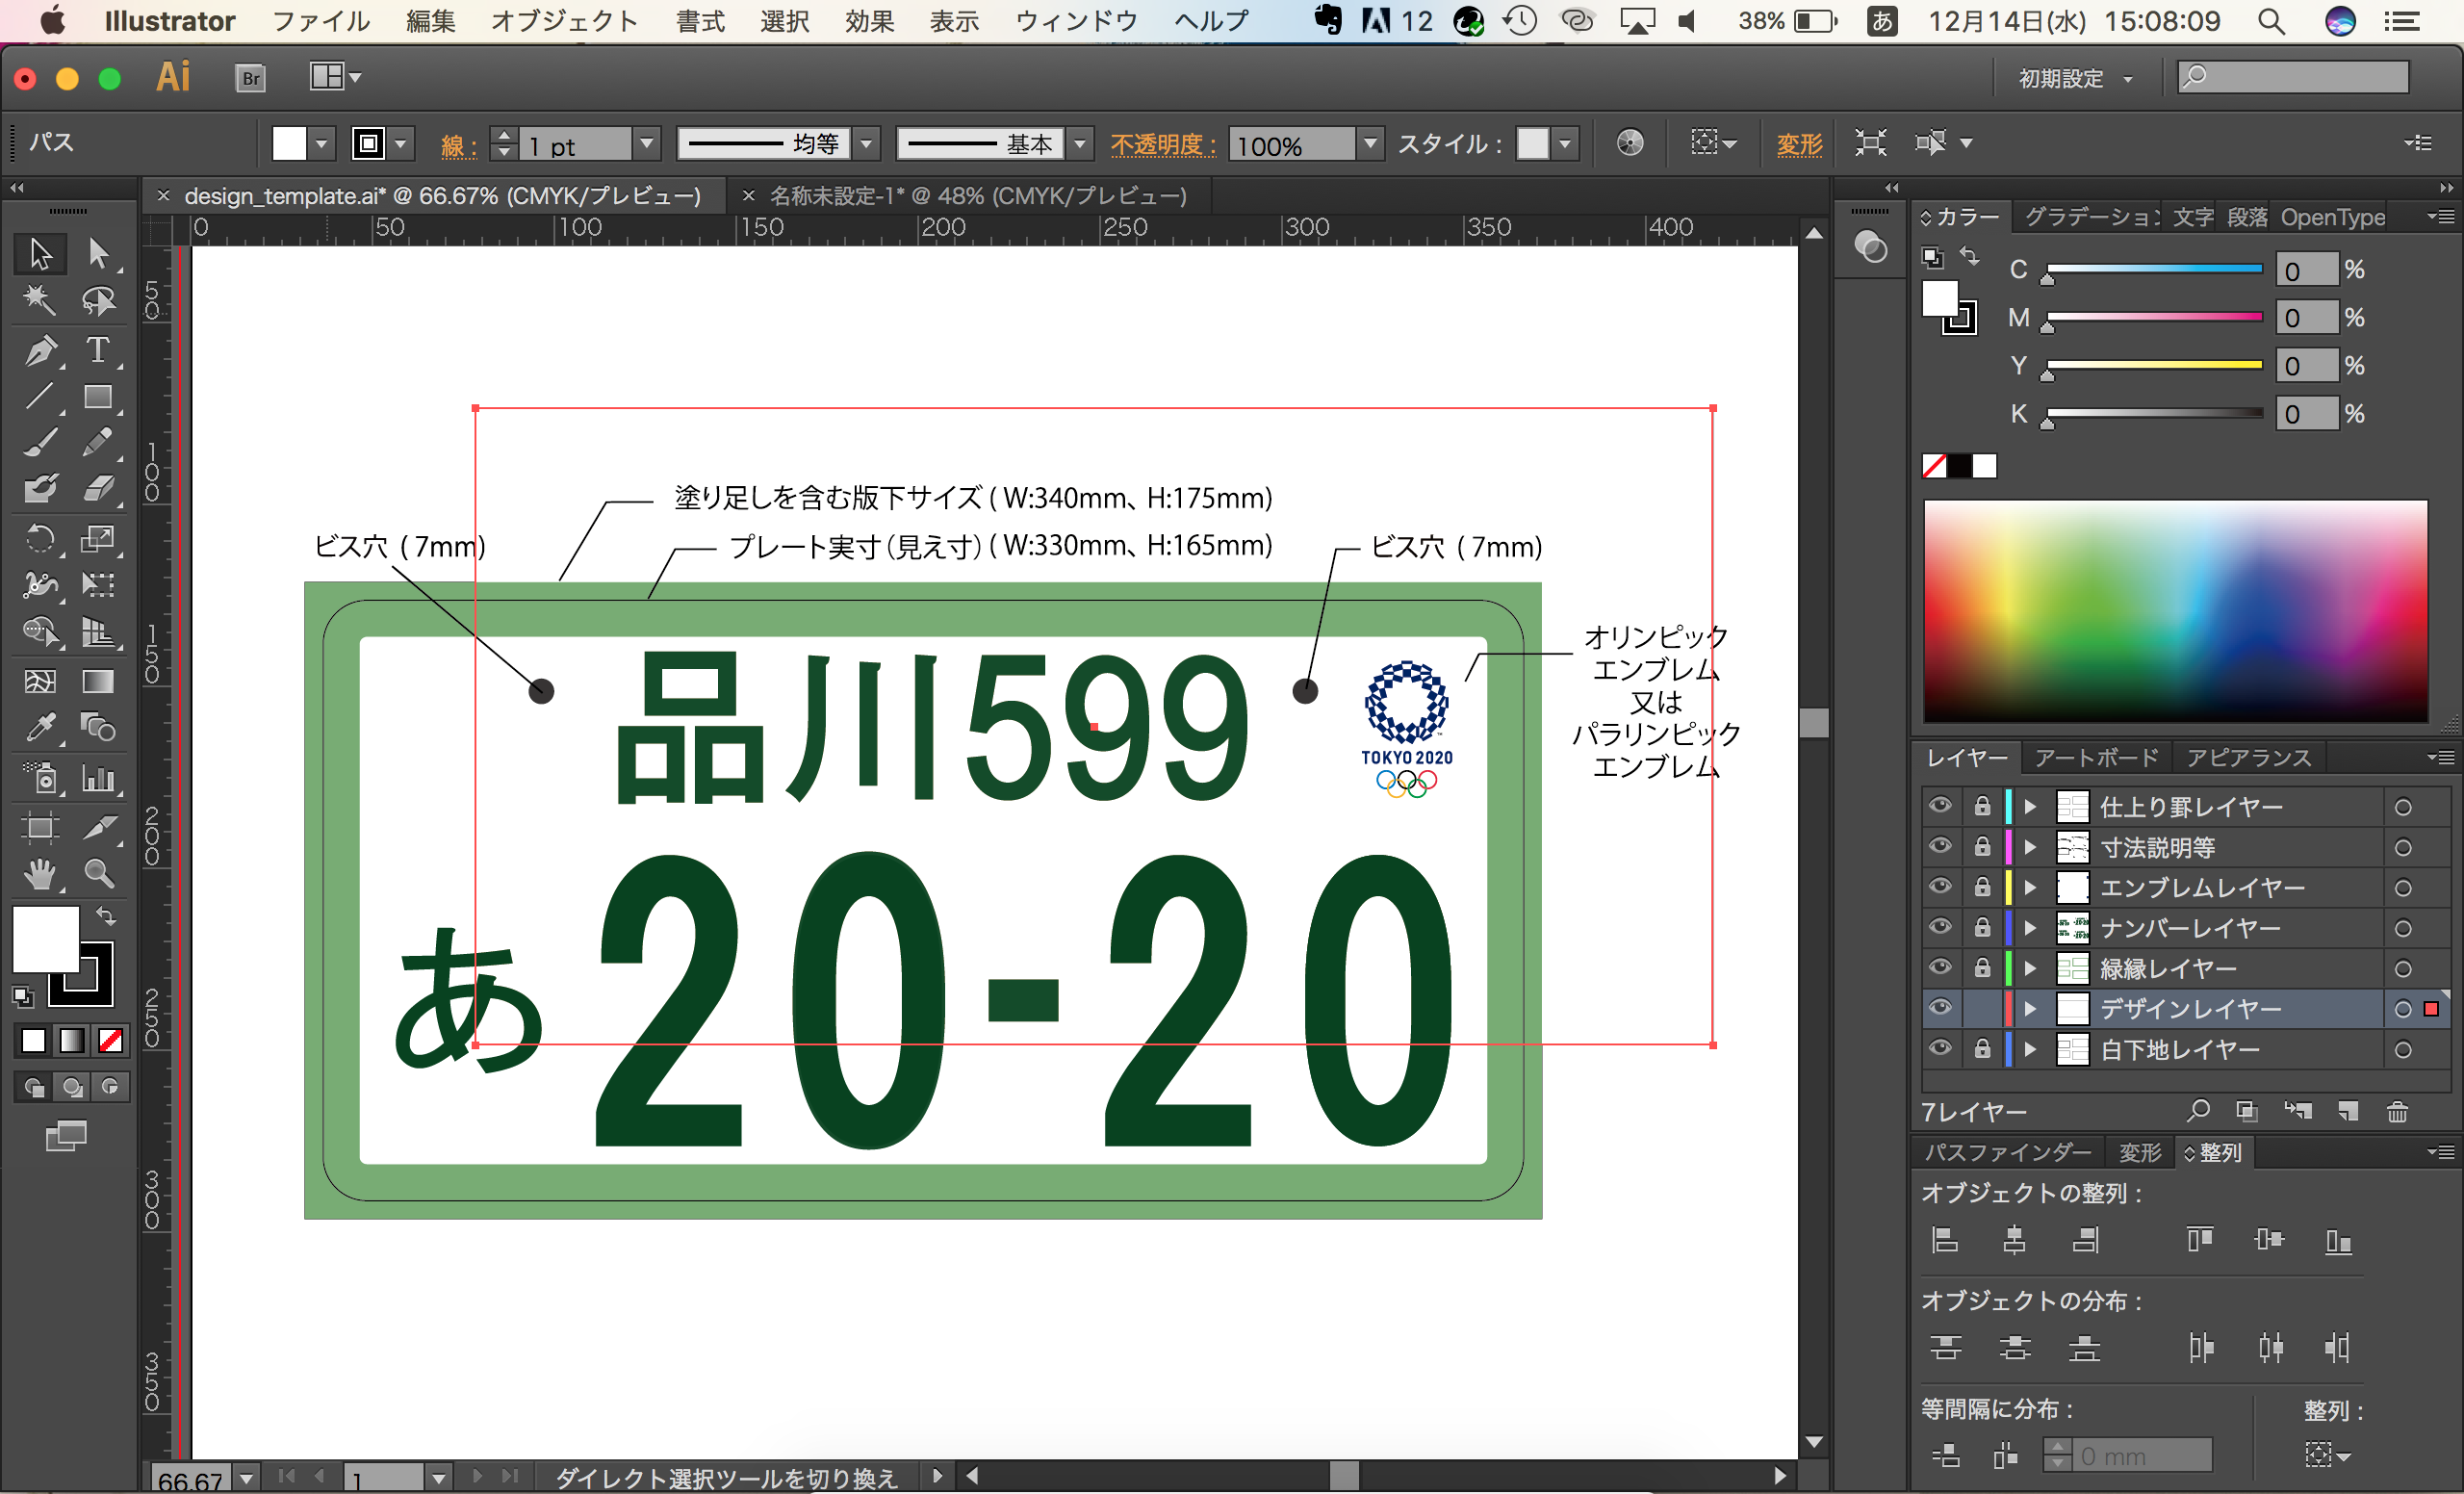Click the 不透明度 opacity link
The height and width of the screenshot is (1494, 2464).
[x=1163, y=145]
